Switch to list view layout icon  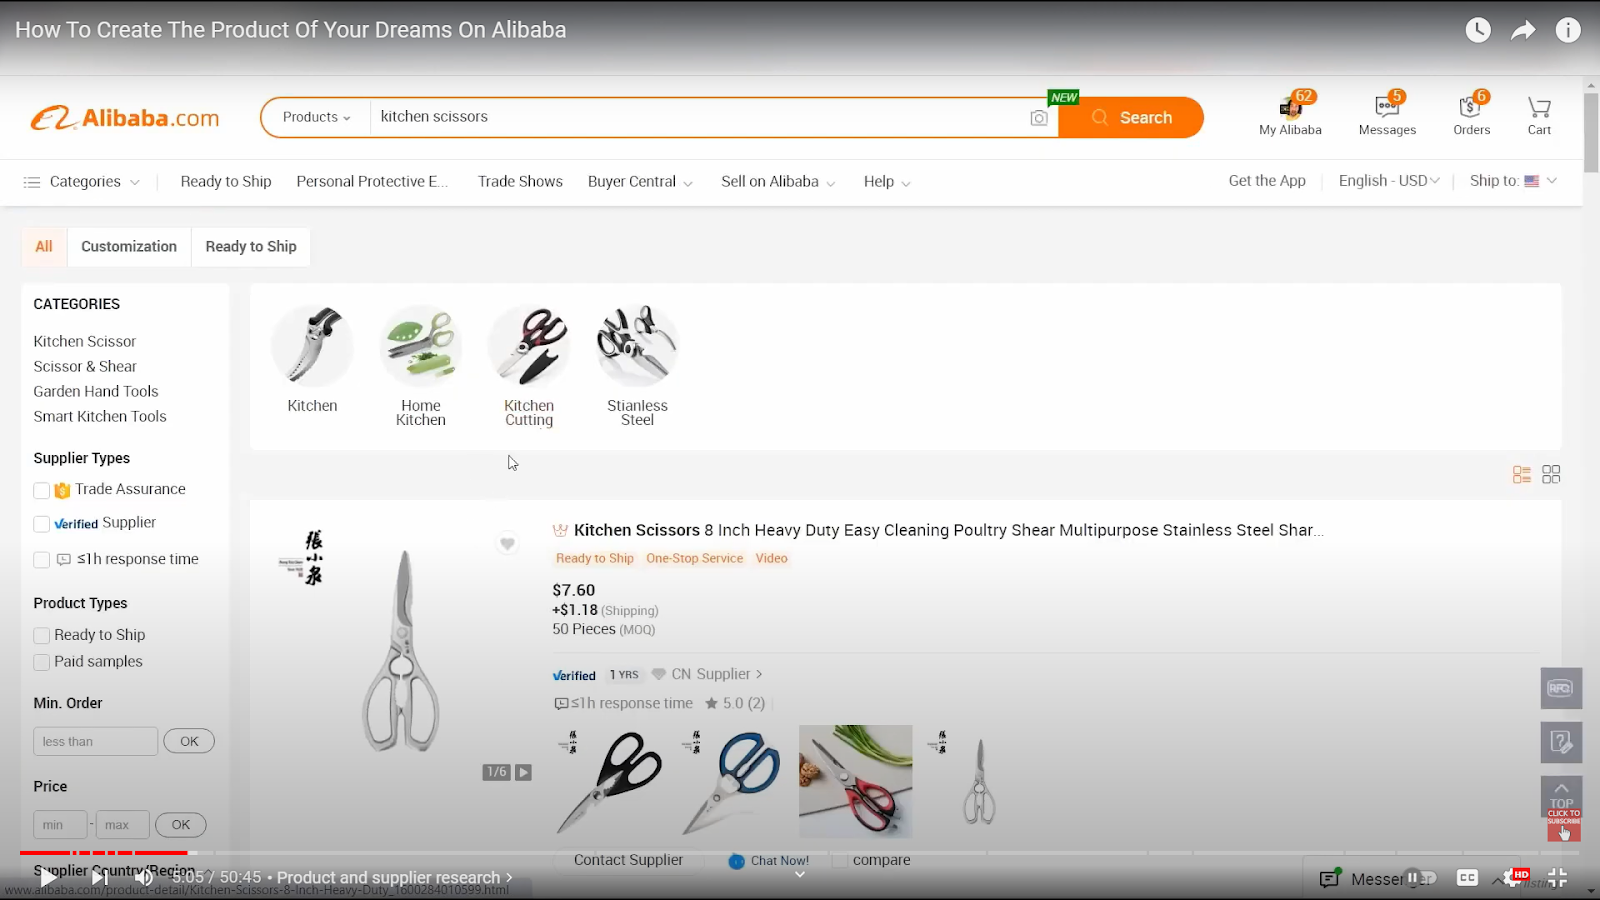[1522, 475]
